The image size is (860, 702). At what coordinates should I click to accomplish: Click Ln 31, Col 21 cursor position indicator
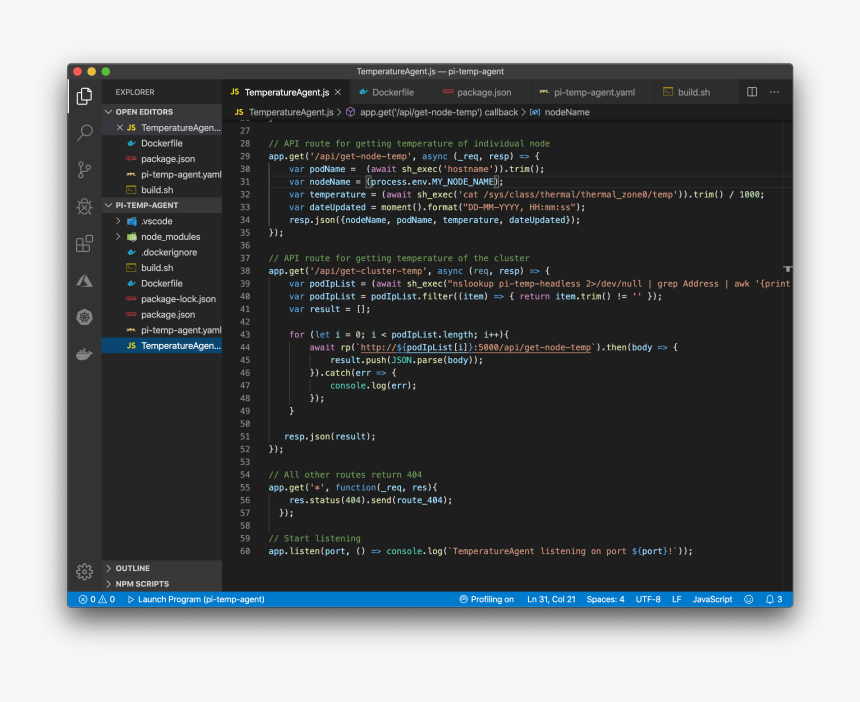pyautogui.click(x=551, y=599)
